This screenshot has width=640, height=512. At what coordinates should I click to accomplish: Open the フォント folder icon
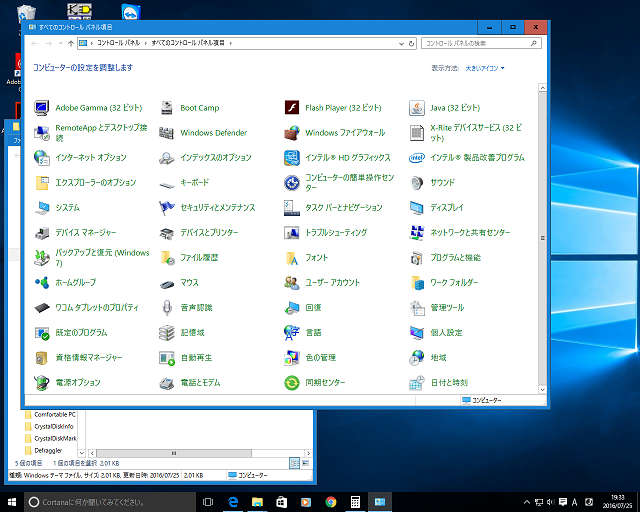(291, 258)
